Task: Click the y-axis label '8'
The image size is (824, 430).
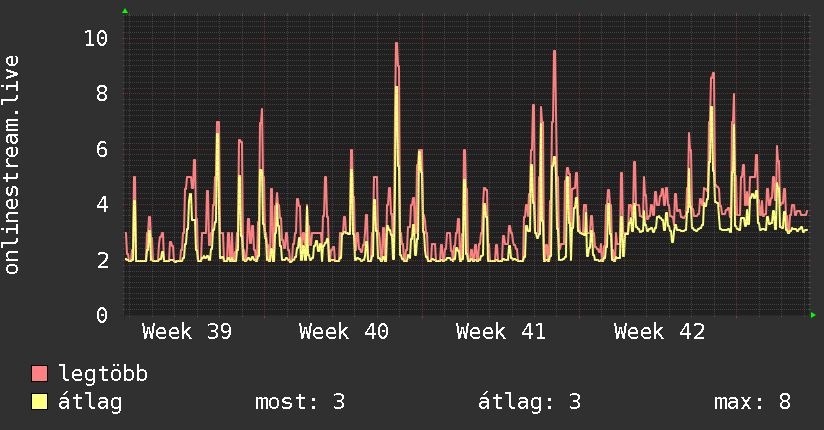Action: [x=102, y=94]
